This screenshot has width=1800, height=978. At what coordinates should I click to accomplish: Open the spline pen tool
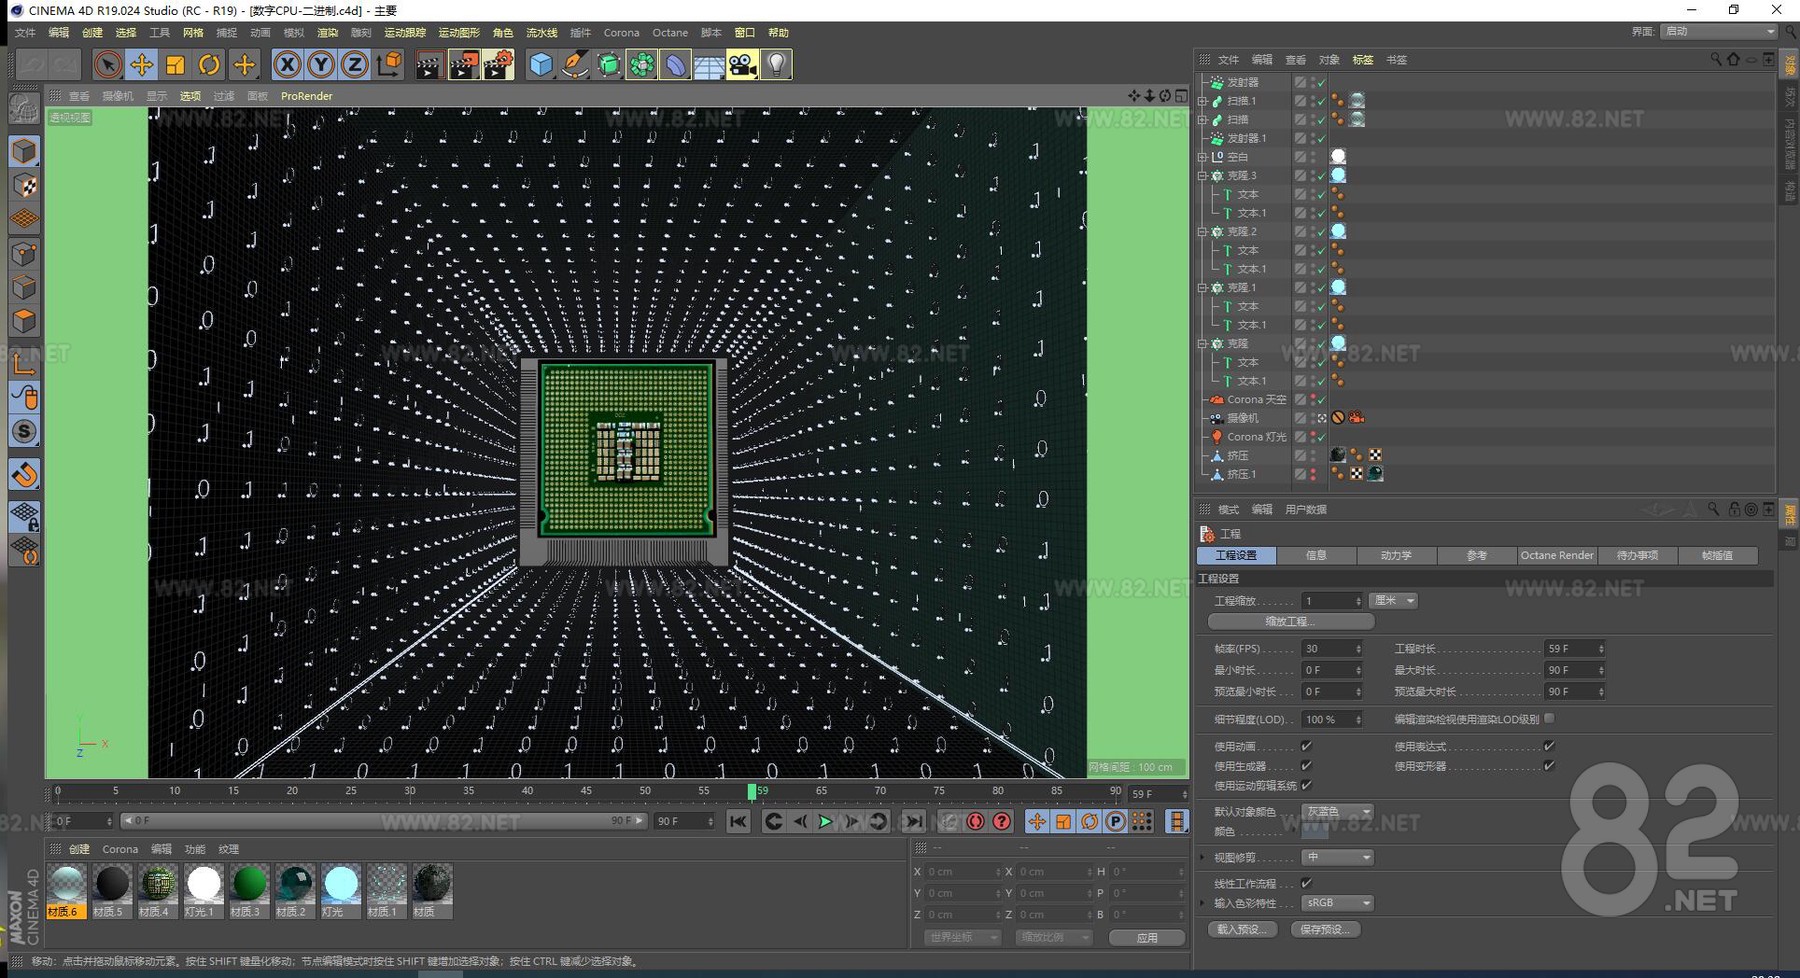pyautogui.click(x=575, y=65)
